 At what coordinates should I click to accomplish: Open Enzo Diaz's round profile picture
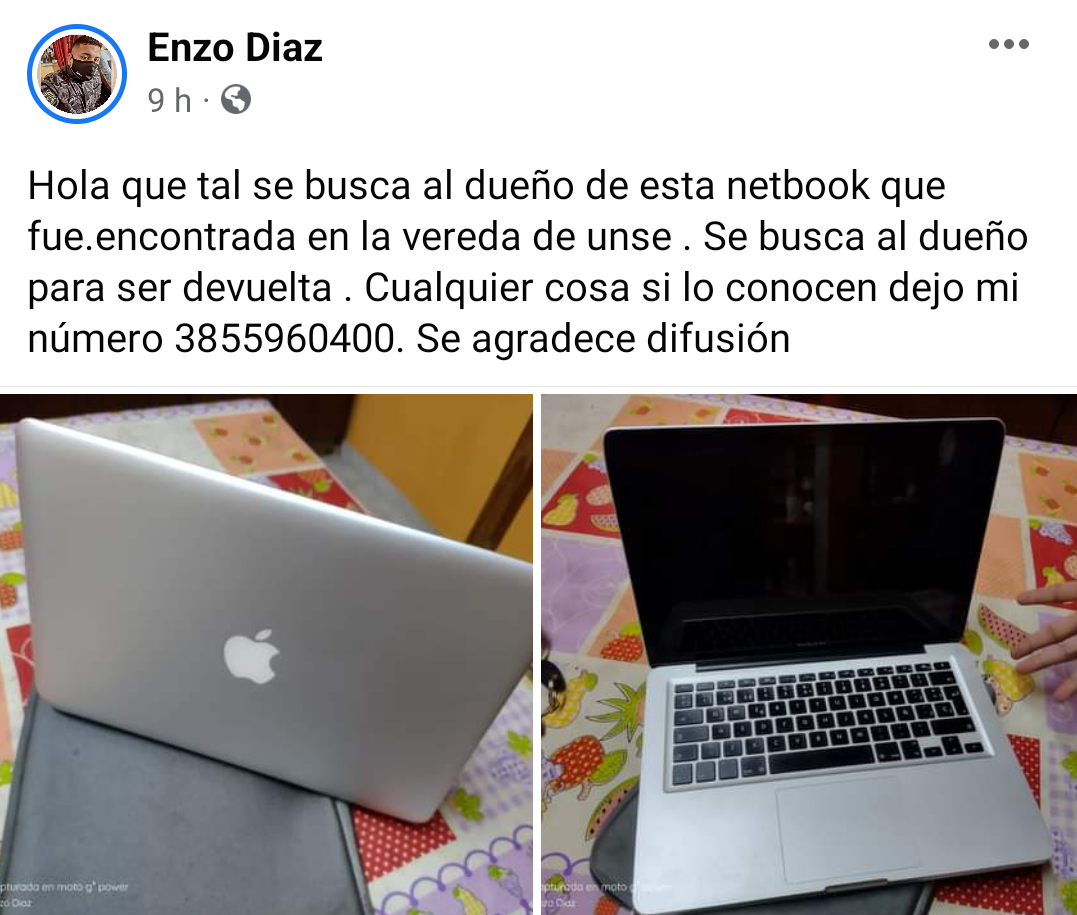point(77,74)
